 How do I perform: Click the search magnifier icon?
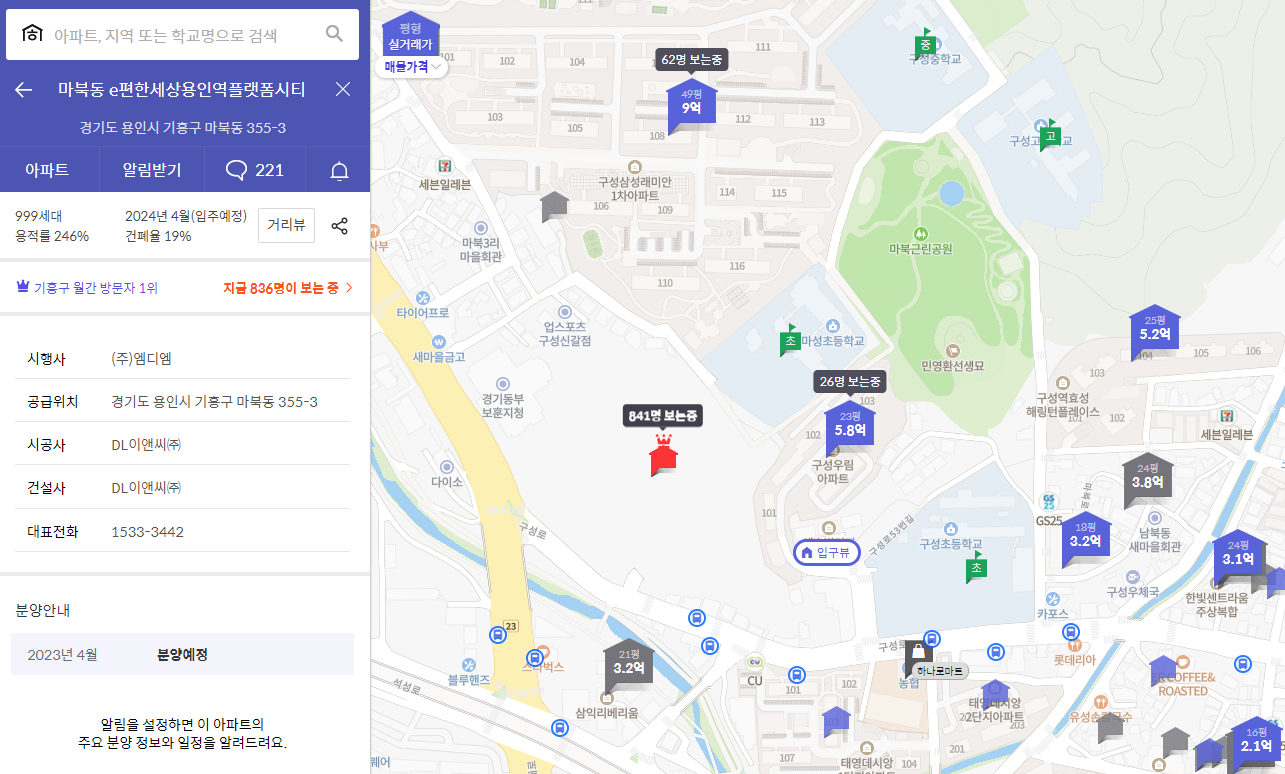(334, 34)
